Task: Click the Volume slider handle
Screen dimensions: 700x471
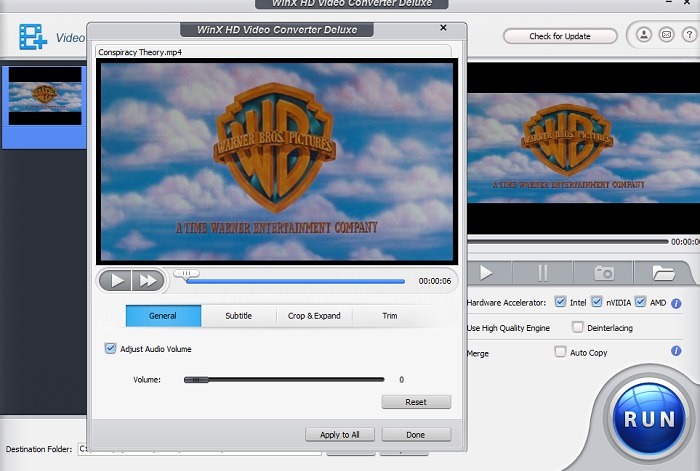Action: pos(196,380)
